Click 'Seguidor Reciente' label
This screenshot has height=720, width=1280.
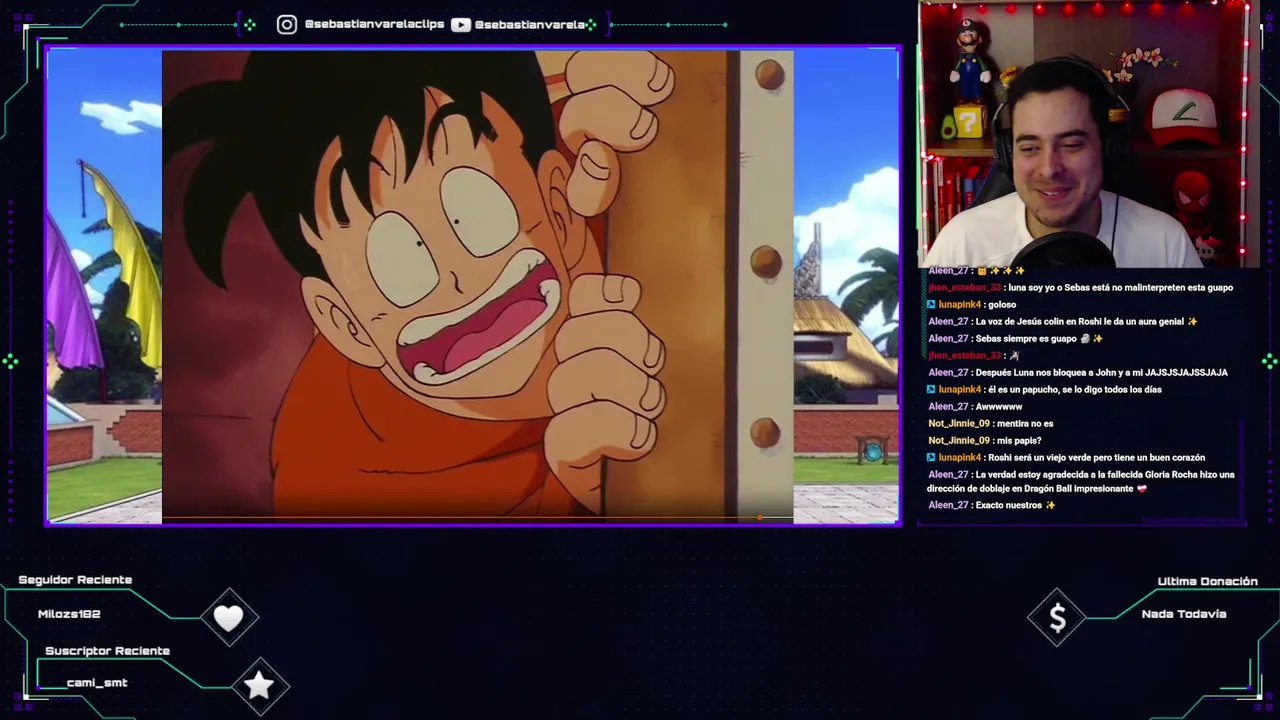75,580
